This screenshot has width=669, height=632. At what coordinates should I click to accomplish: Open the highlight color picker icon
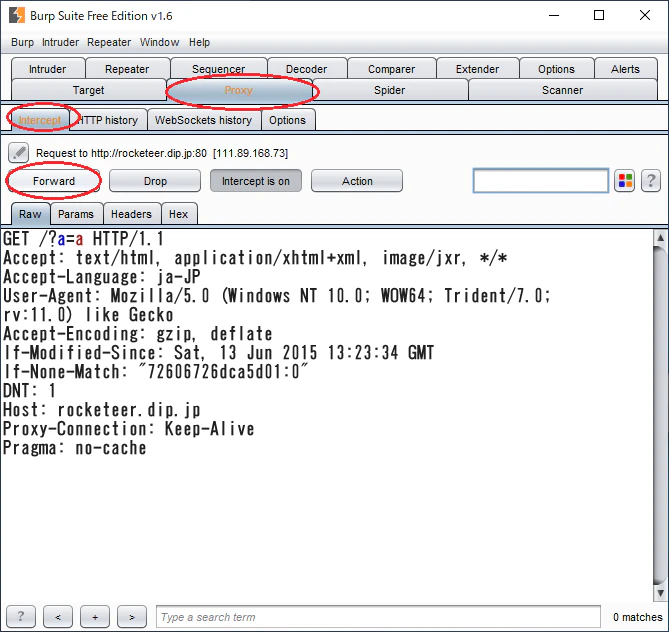625,181
